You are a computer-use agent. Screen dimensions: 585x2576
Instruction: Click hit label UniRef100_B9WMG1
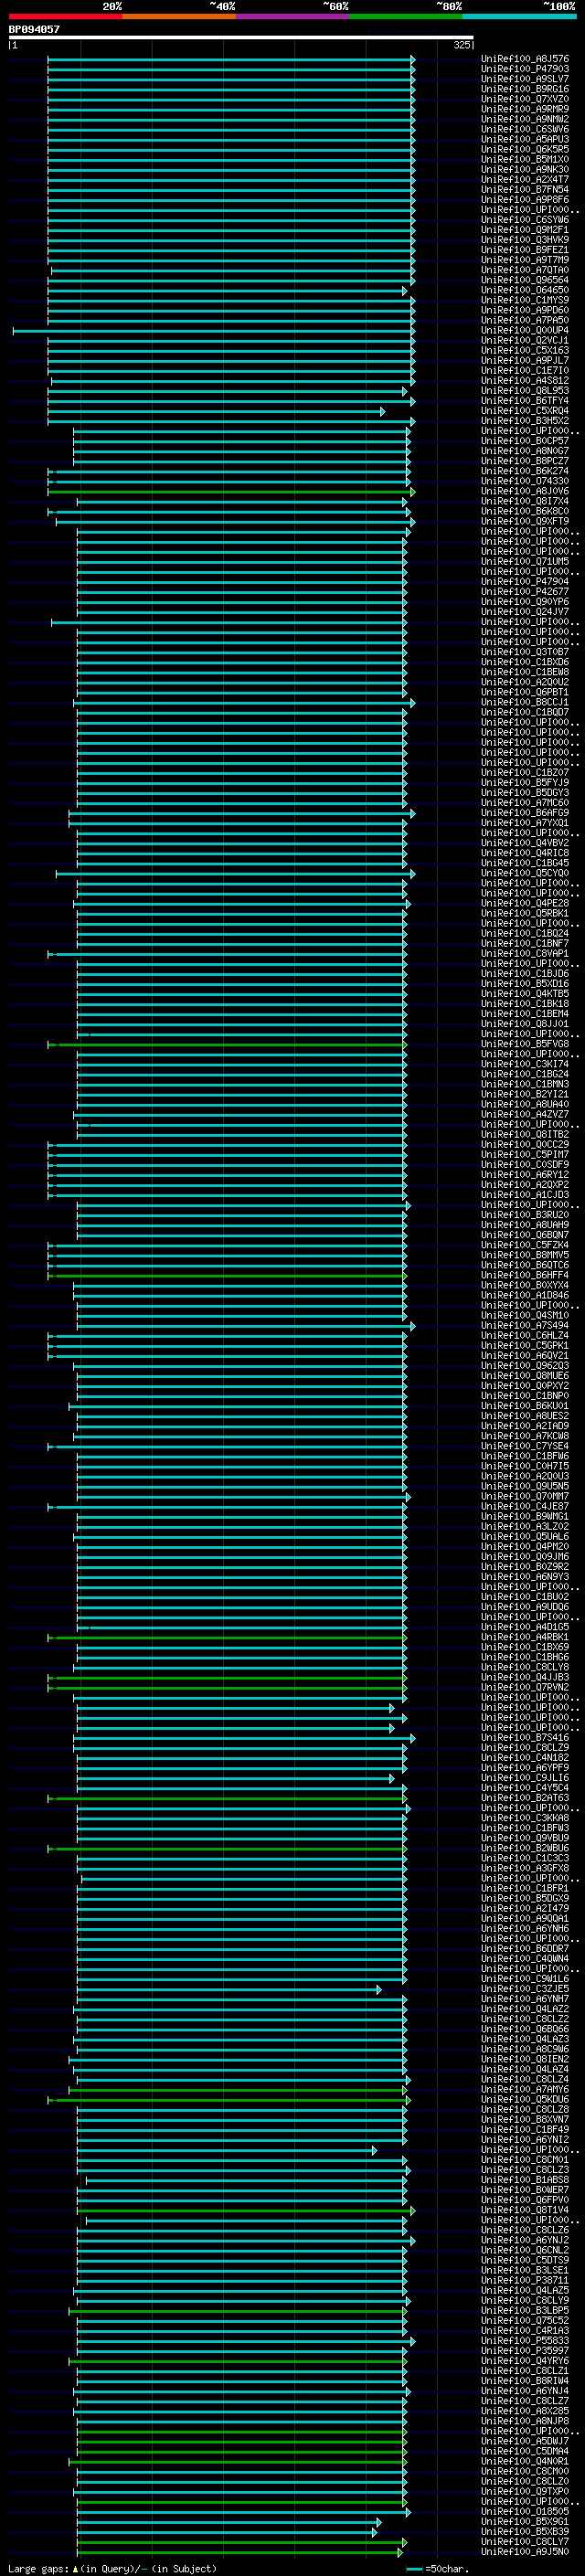tap(525, 1516)
